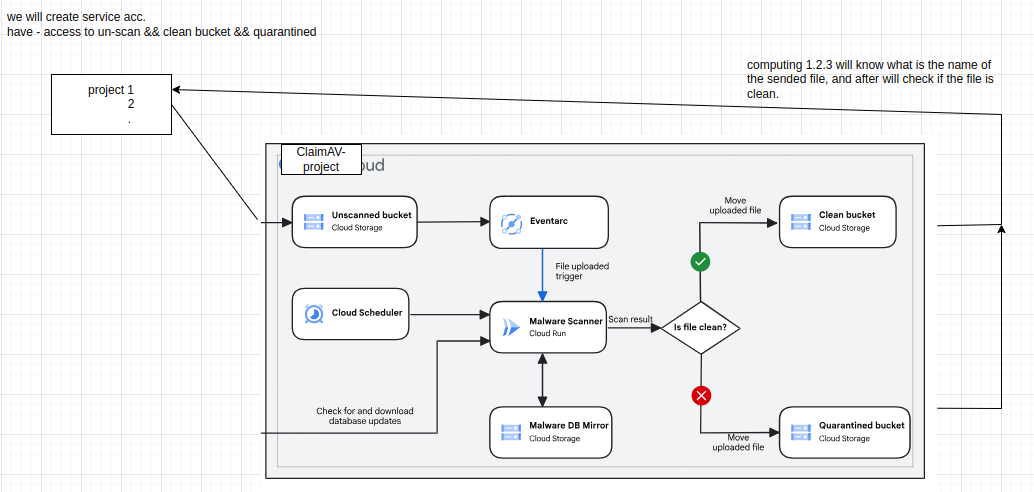Click the red X circle icon

[700, 396]
